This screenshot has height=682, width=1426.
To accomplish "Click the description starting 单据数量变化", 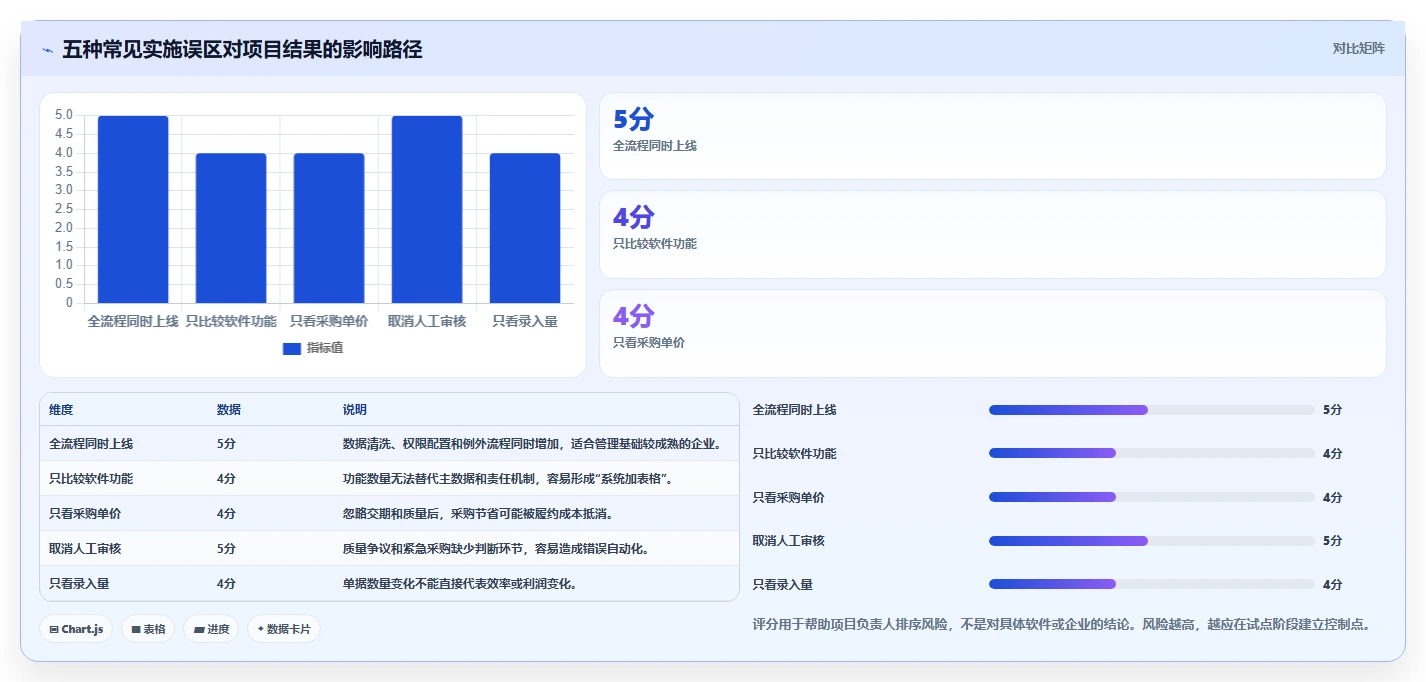I will pyautogui.click(x=460, y=584).
